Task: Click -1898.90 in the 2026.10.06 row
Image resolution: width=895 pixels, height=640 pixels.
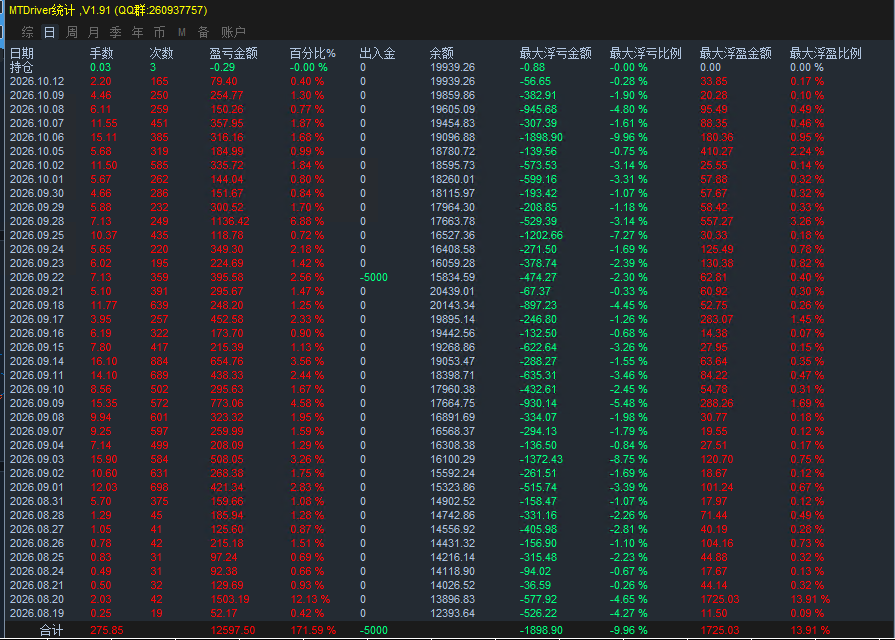Action: pyautogui.click(x=541, y=138)
